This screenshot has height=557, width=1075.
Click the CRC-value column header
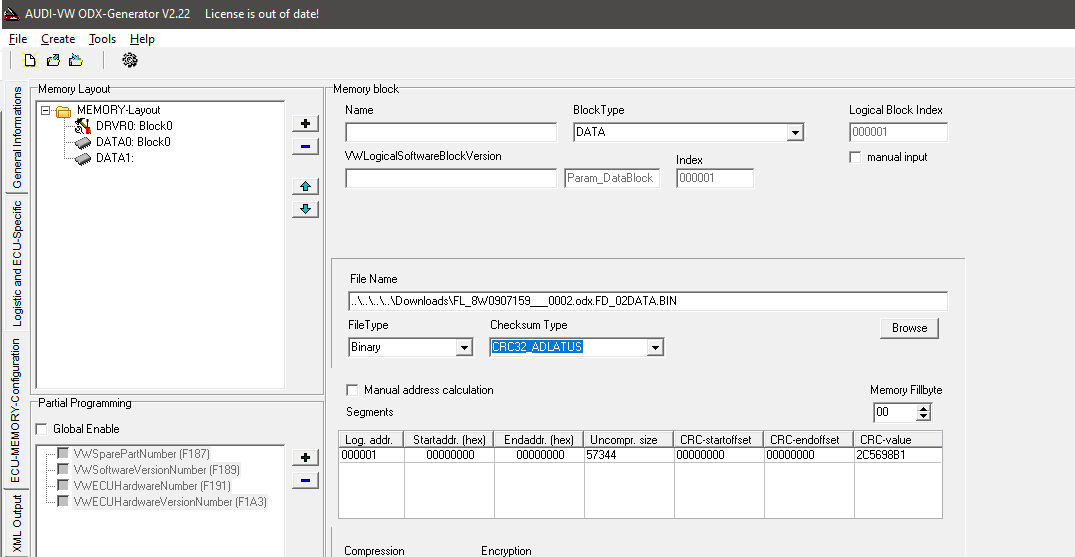click(x=898, y=440)
